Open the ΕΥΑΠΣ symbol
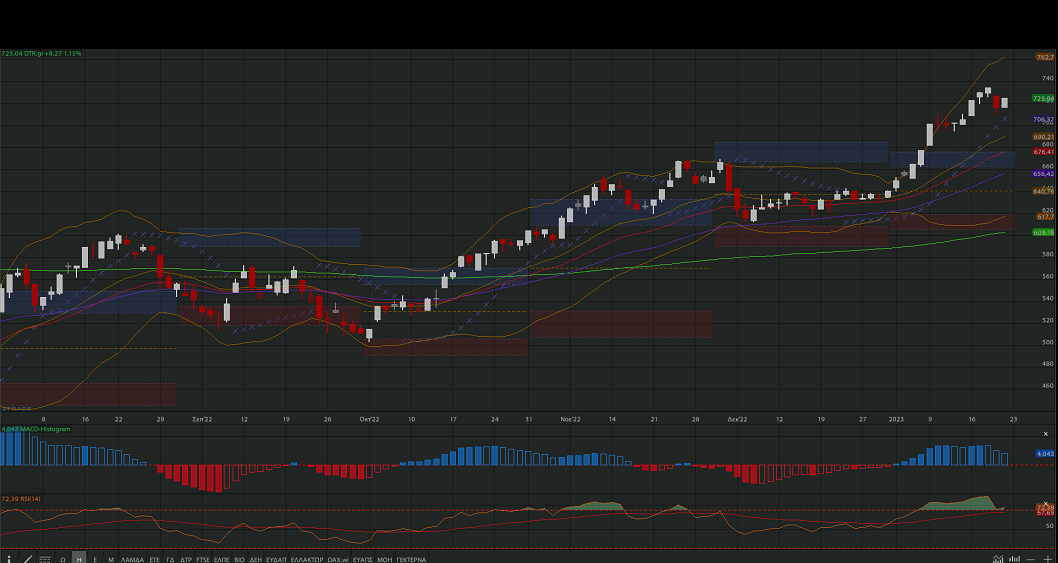Screen dimensions: 1058x563 363,560
